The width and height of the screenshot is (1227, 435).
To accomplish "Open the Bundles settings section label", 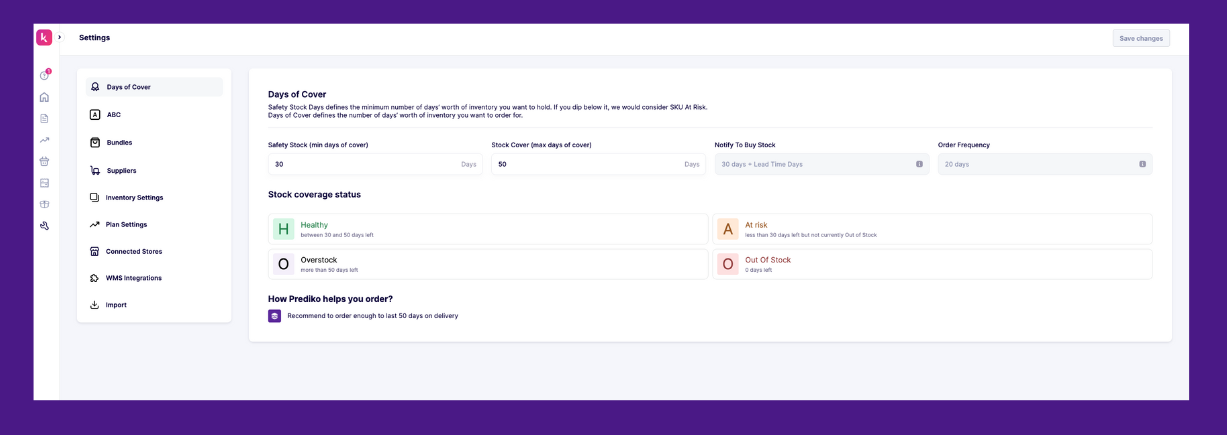I will (119, 142).
